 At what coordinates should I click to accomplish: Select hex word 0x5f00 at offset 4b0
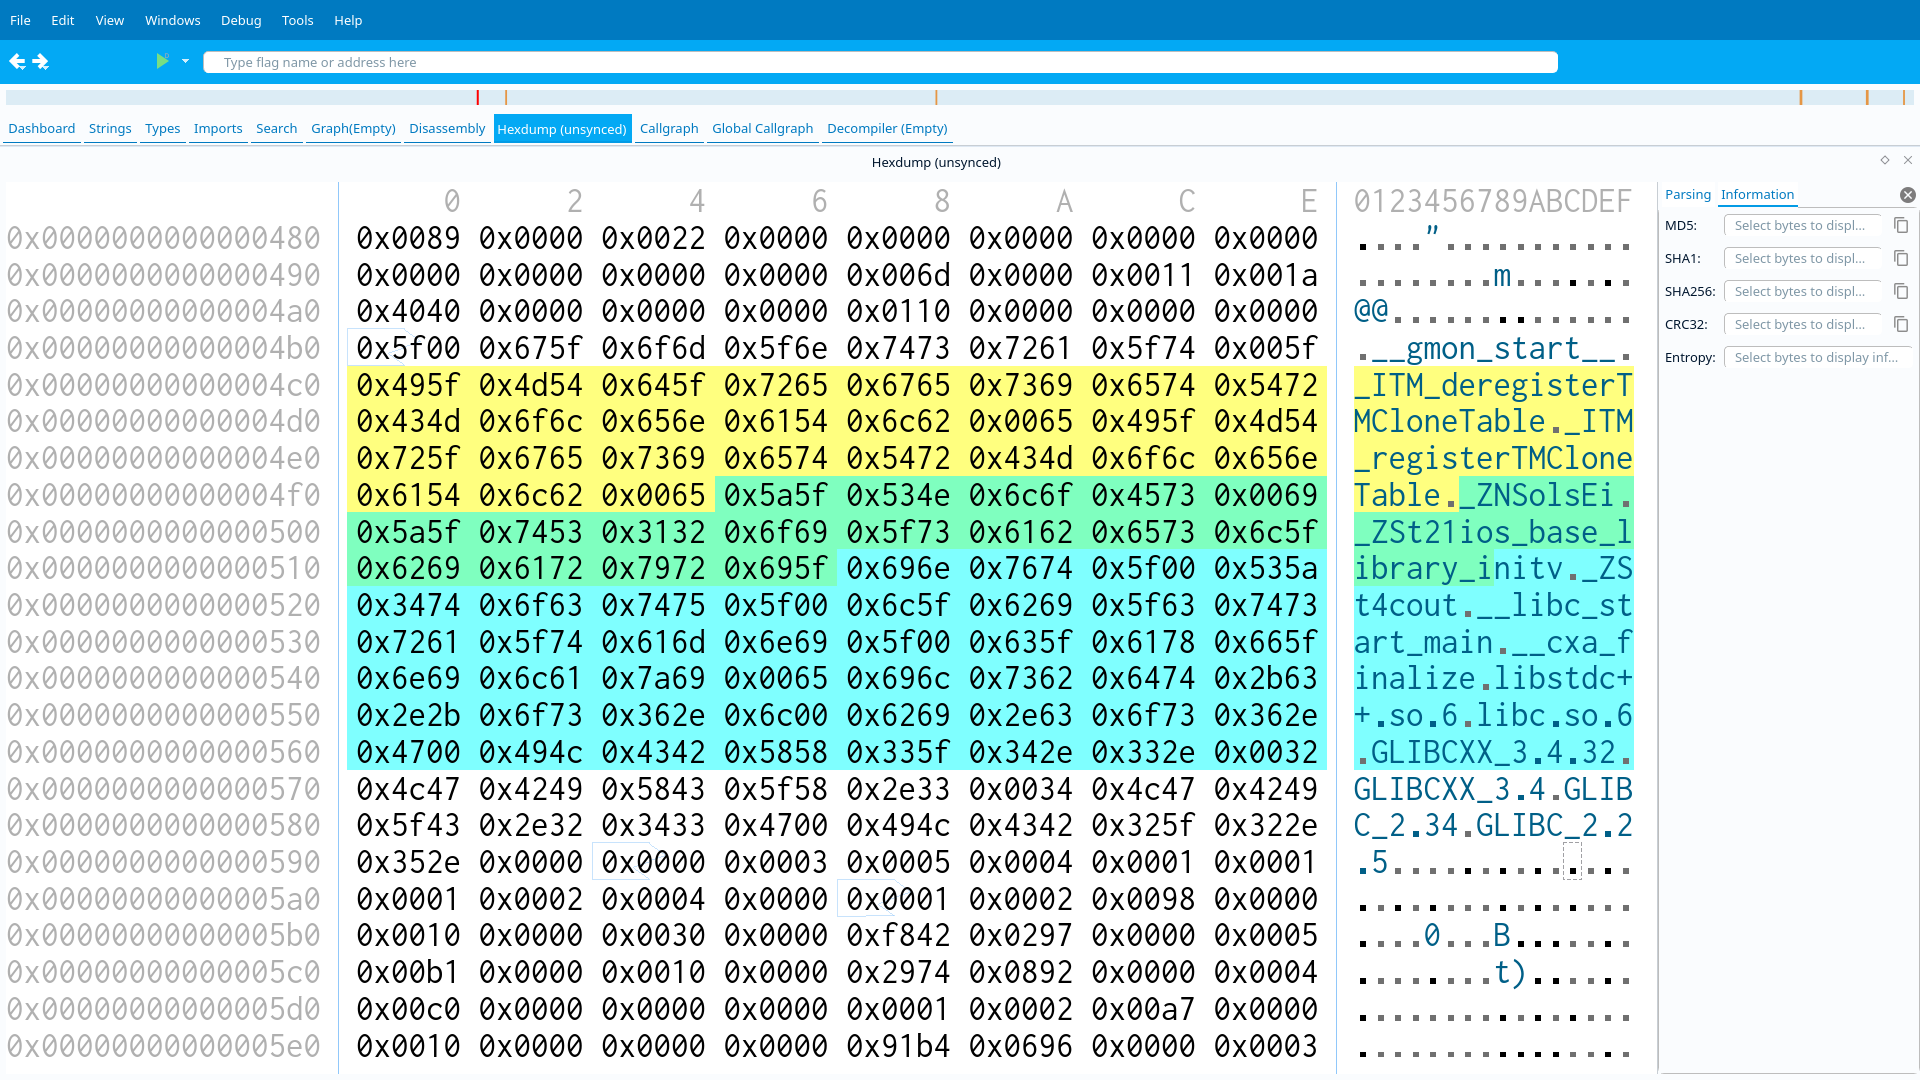point(408,349)
